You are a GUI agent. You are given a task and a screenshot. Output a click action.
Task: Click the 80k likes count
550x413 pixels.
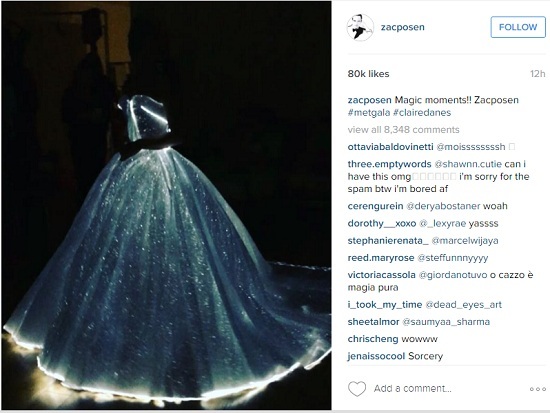[x=368, y=74]
